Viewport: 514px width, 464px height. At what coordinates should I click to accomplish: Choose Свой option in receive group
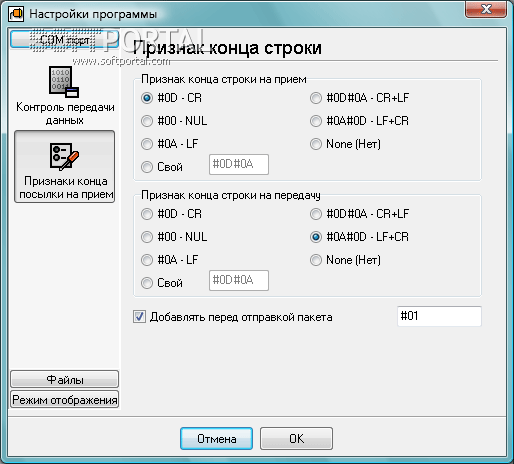coord(162,167)
